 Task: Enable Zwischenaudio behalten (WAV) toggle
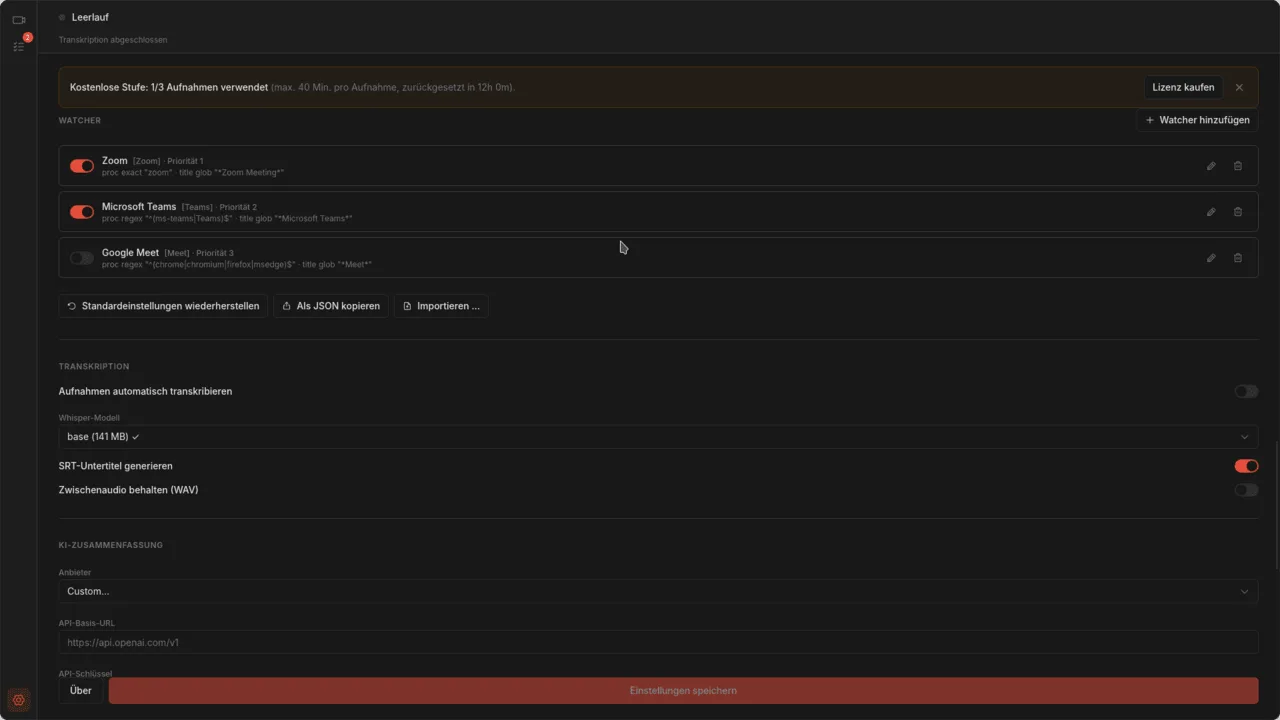pos(1246,490)
